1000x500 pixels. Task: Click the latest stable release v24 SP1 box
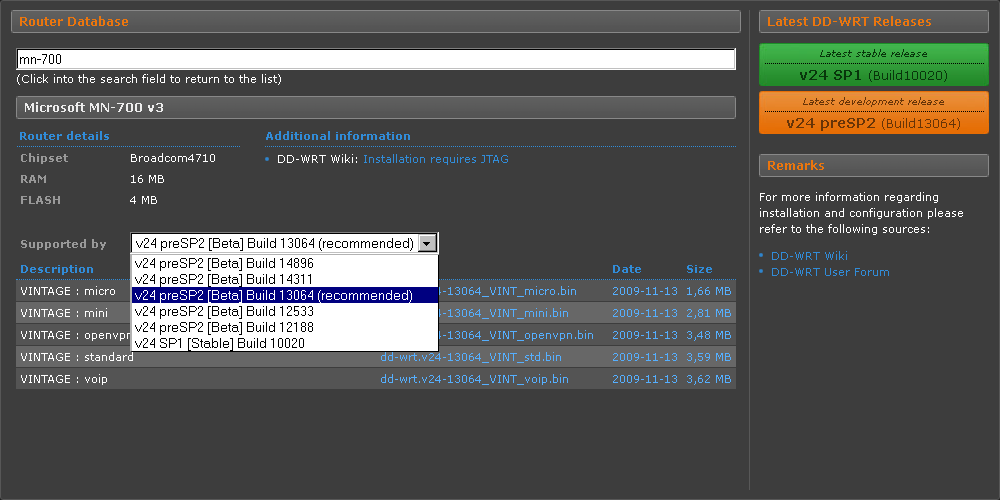[873, 65]
